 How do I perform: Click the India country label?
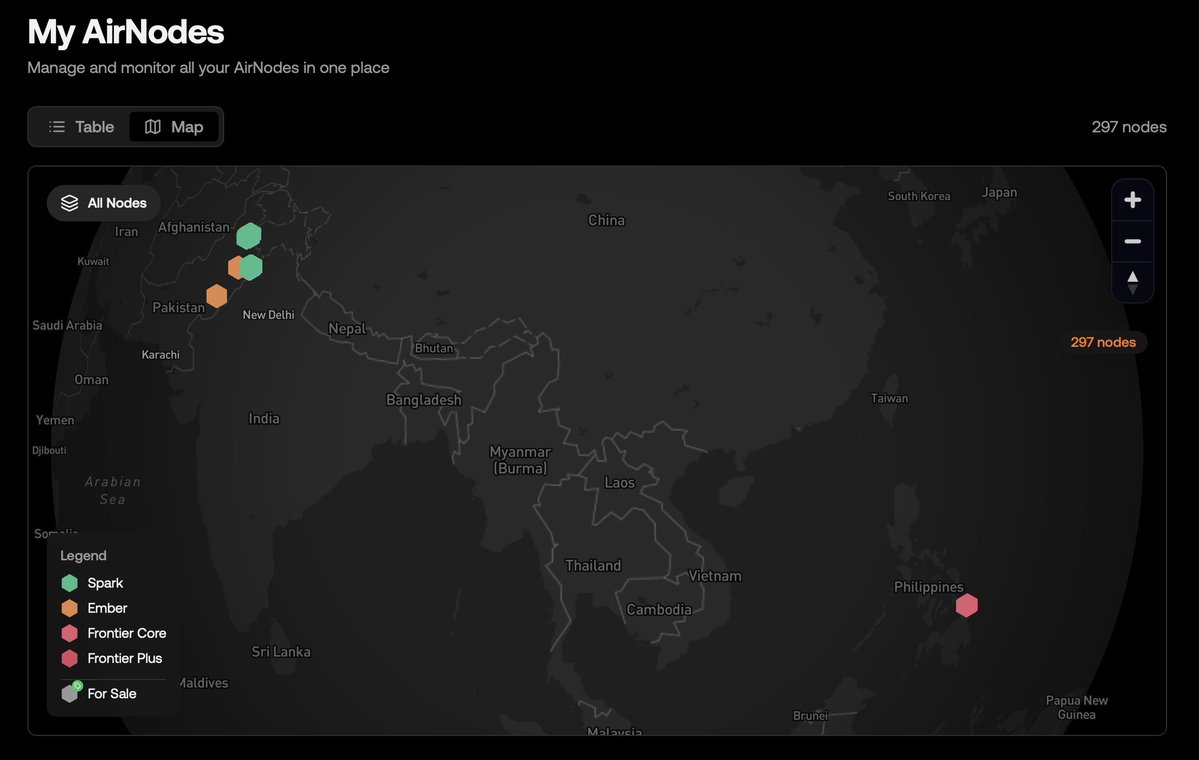[x=264, y=418]
